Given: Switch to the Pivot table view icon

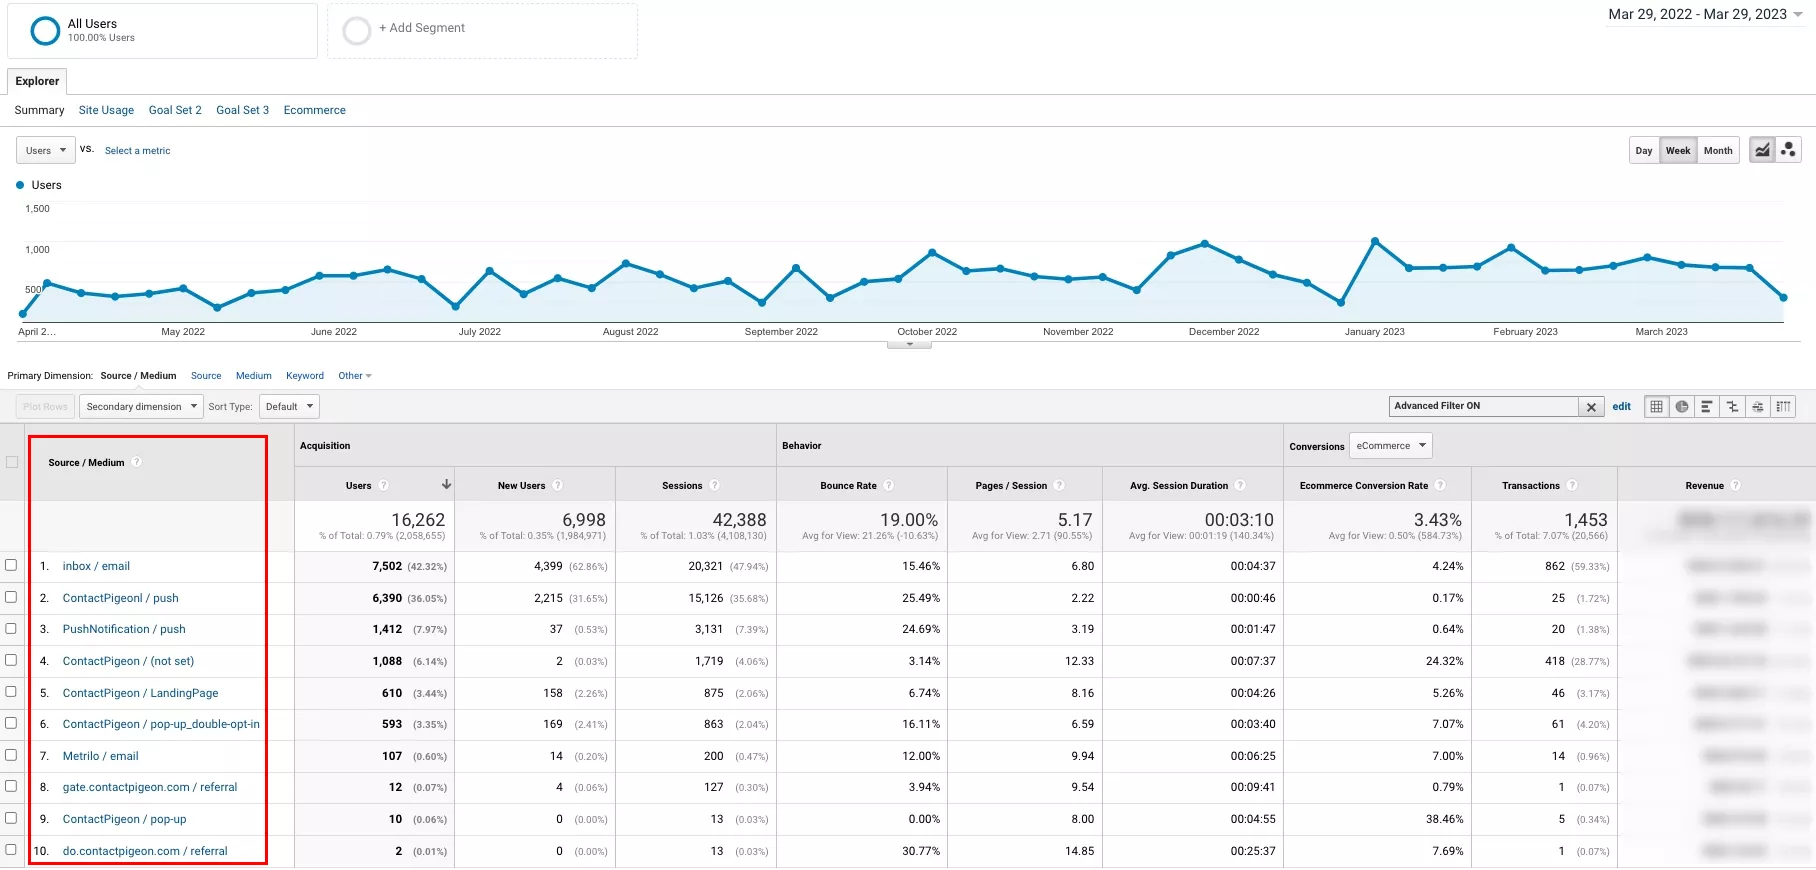Looking at the screenshot, I should pos(1783,406).
